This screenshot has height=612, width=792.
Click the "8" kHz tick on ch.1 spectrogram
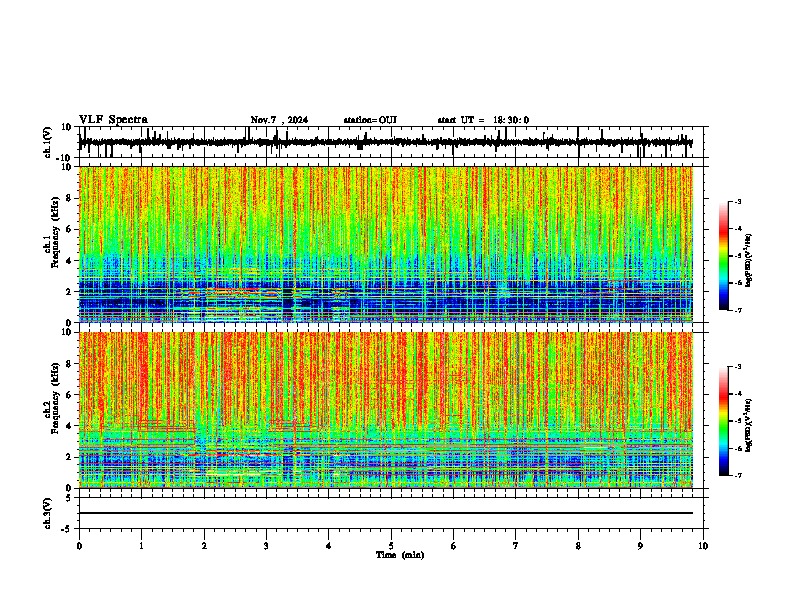pos(70,198)
